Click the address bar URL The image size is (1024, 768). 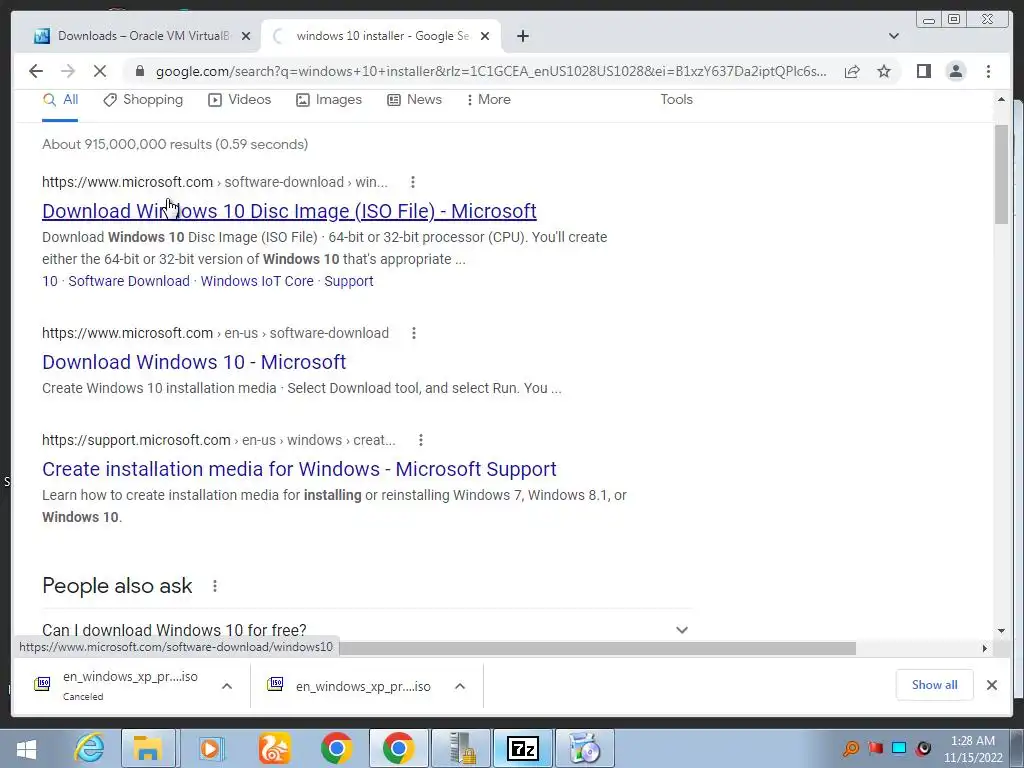[x=490, y=71]
